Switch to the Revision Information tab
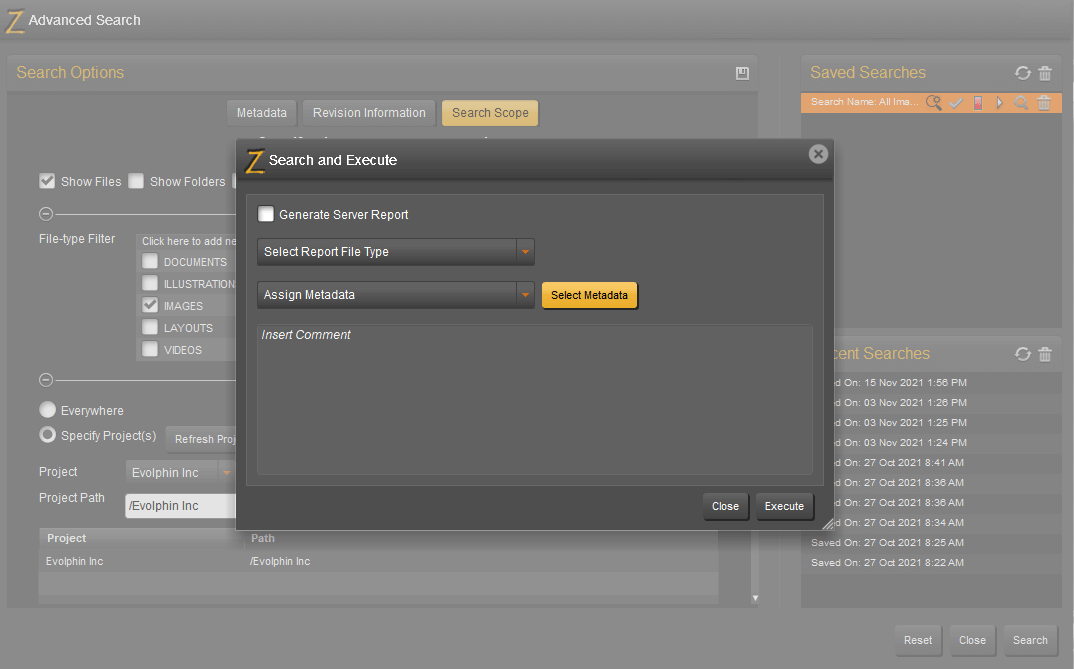 (x=368, y=112)
